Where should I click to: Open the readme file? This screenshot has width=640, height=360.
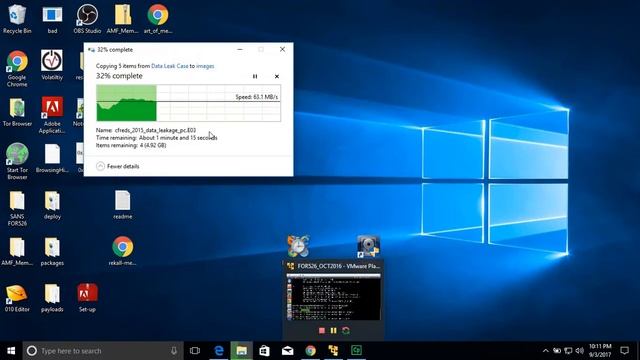122,205
